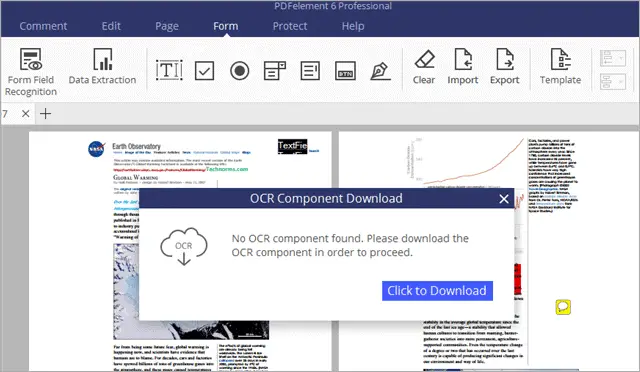Click the yellow sticky note comment

click(x=563, y=307)
